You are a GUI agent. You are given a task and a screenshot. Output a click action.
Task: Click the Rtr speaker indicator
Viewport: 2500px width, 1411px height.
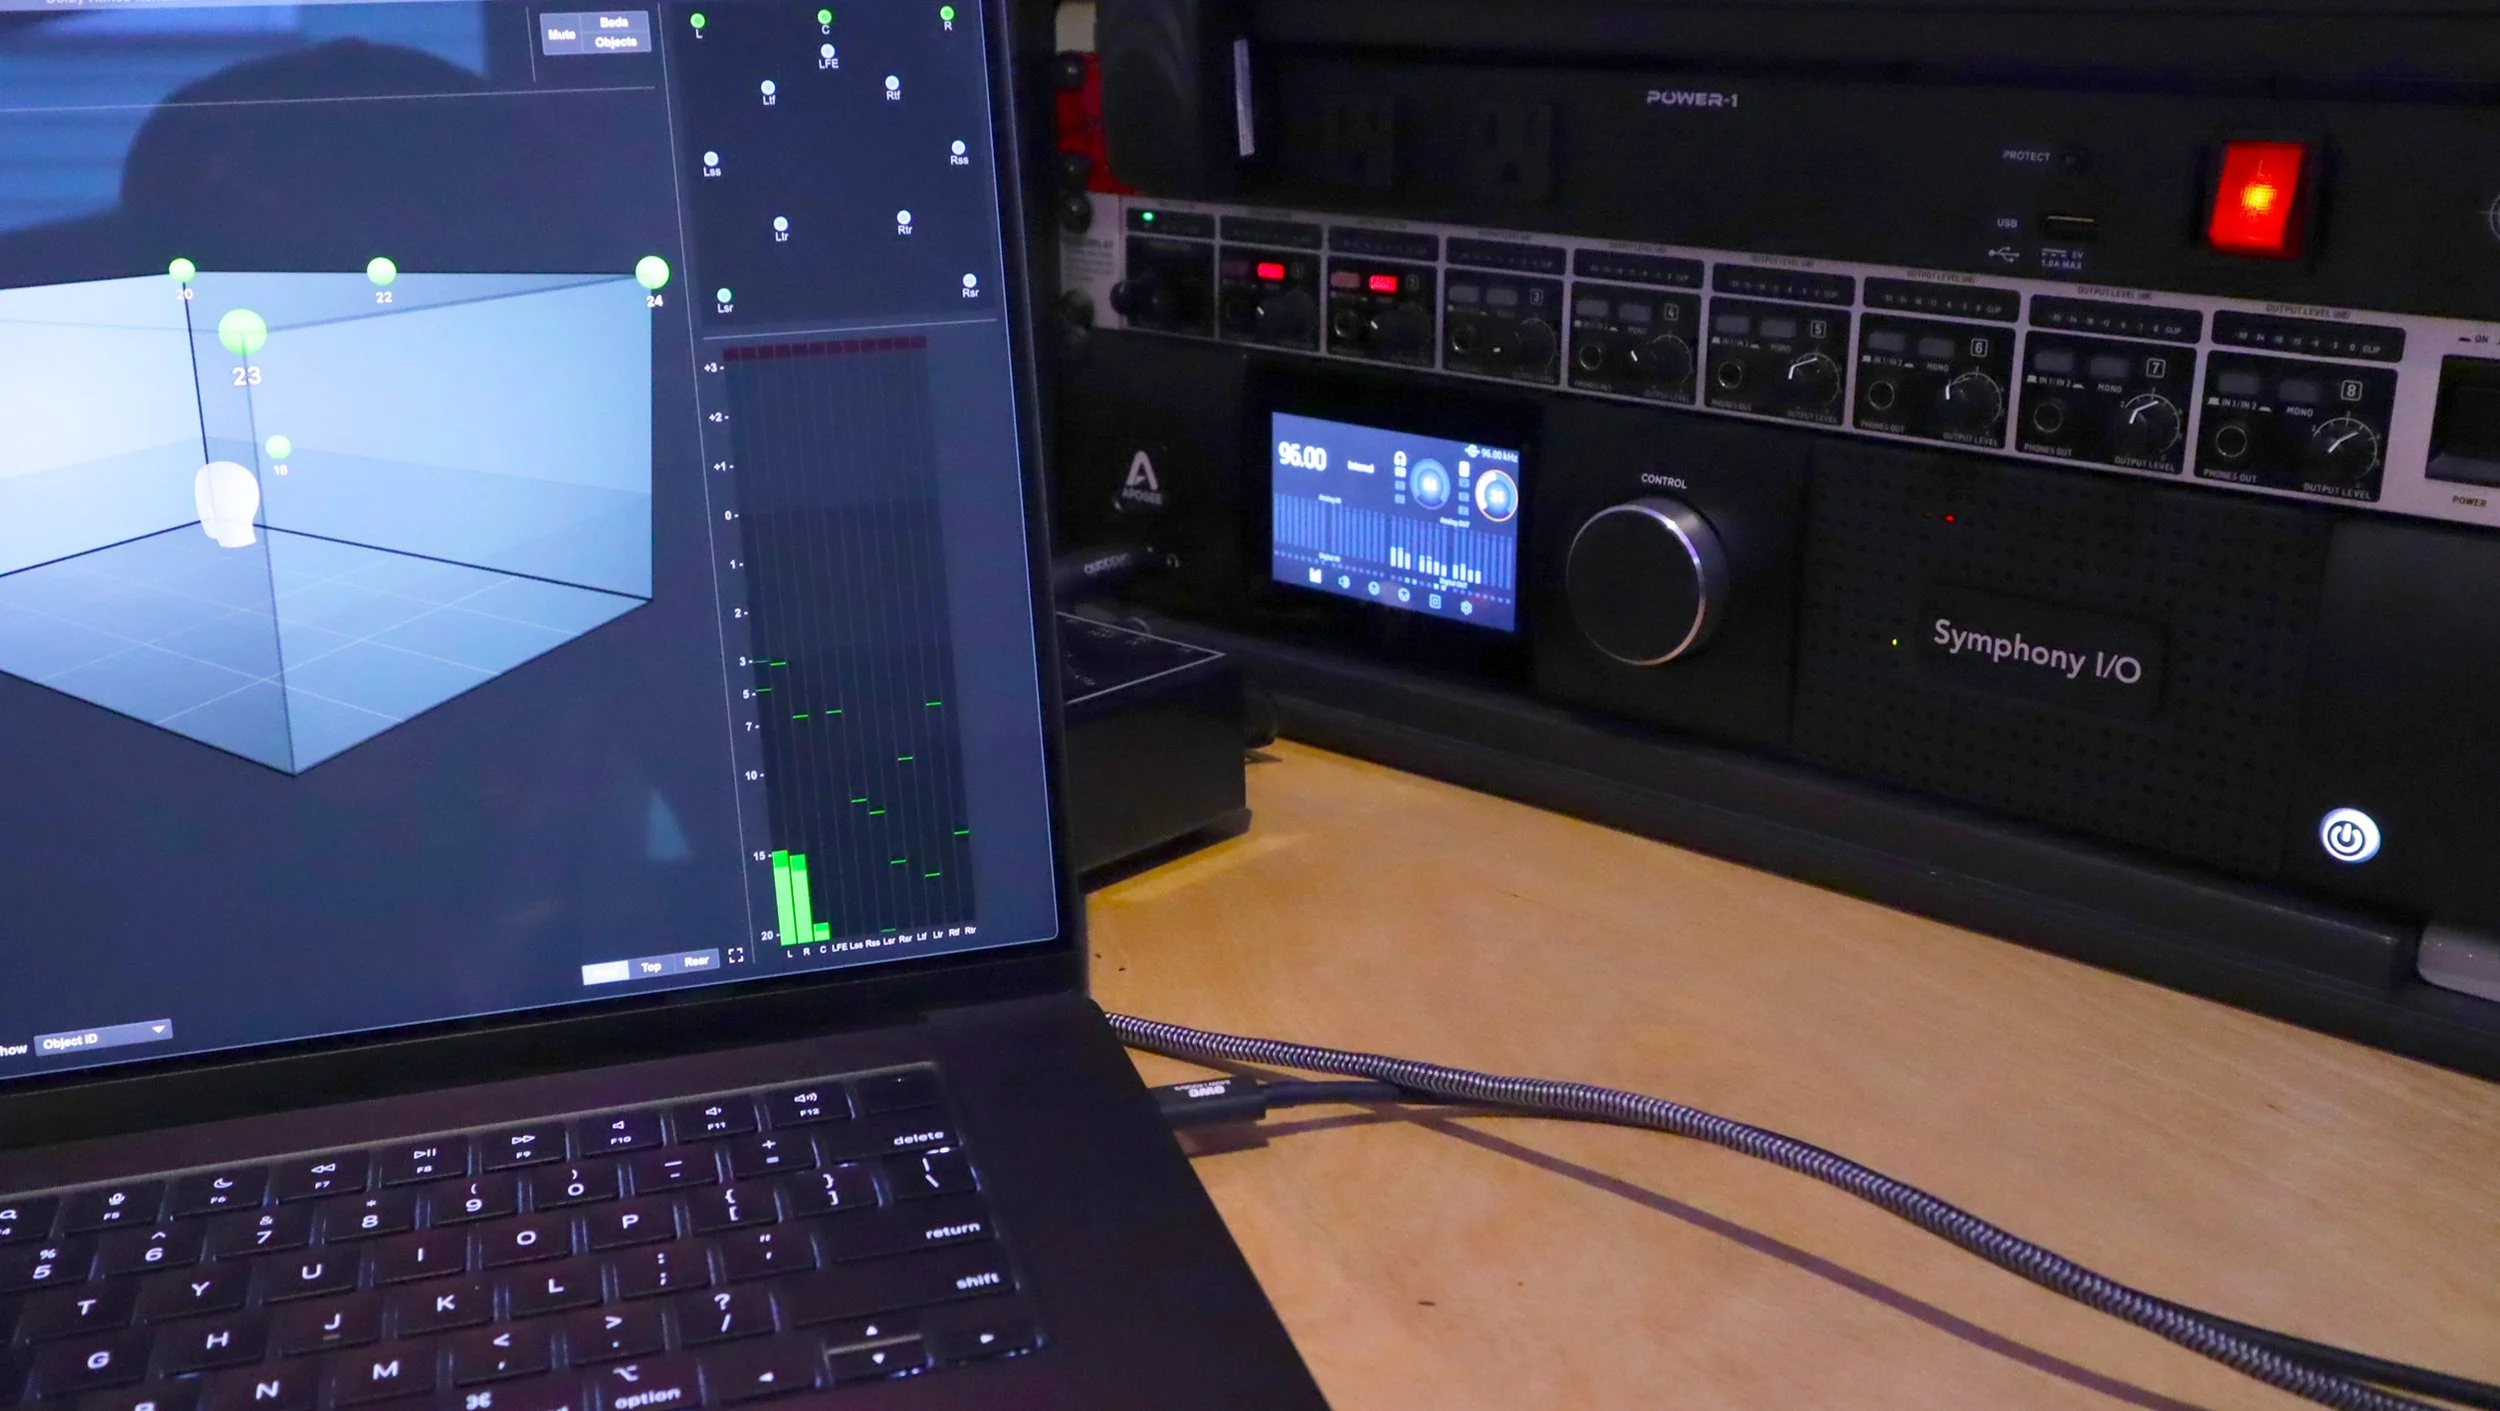point(903,218)
